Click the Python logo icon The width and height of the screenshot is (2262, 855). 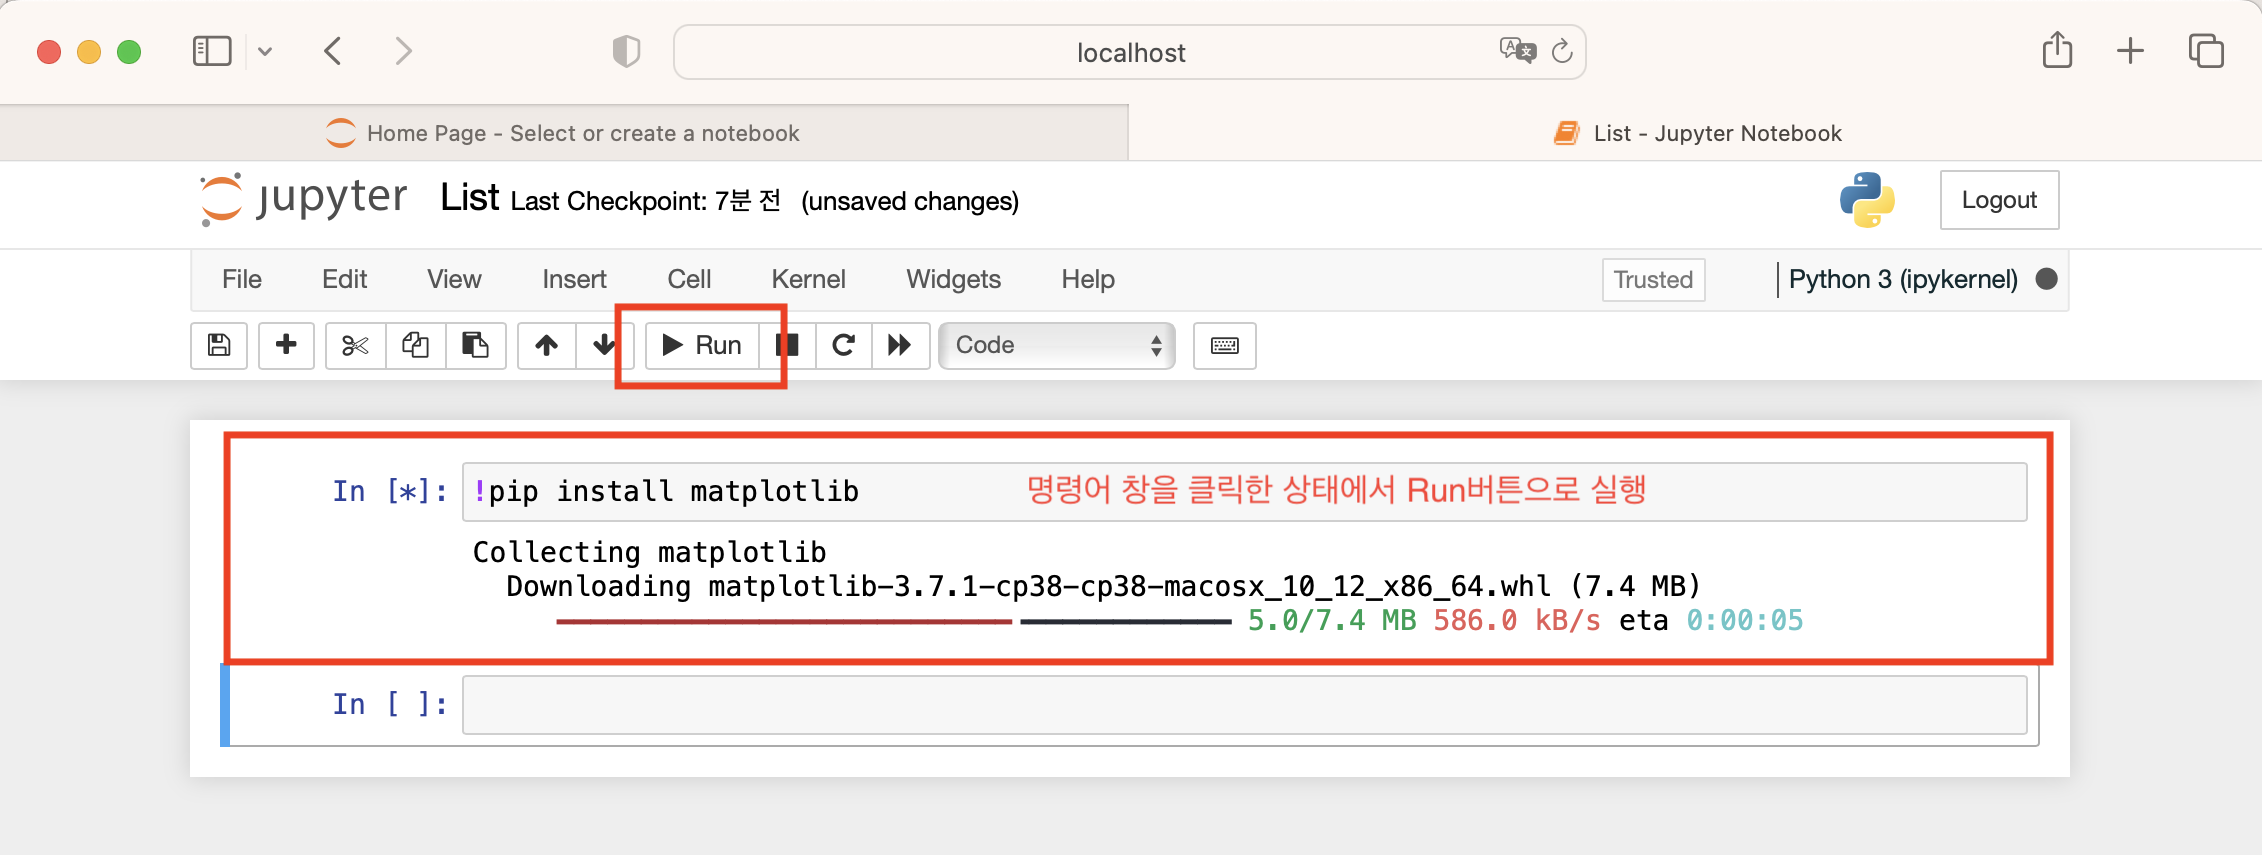tap(1867, 200)
